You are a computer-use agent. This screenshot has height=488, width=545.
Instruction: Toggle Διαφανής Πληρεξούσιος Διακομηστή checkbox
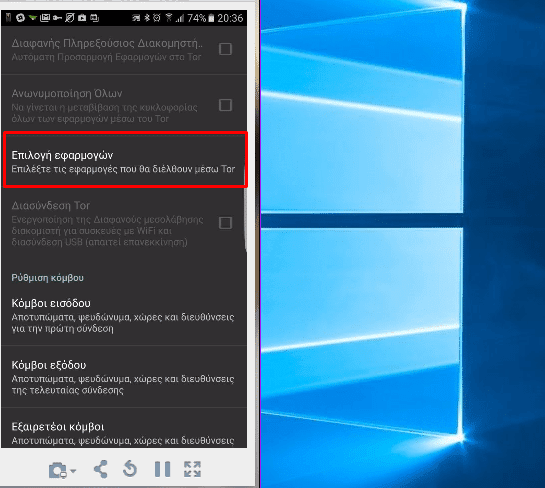tap(225, 49)
